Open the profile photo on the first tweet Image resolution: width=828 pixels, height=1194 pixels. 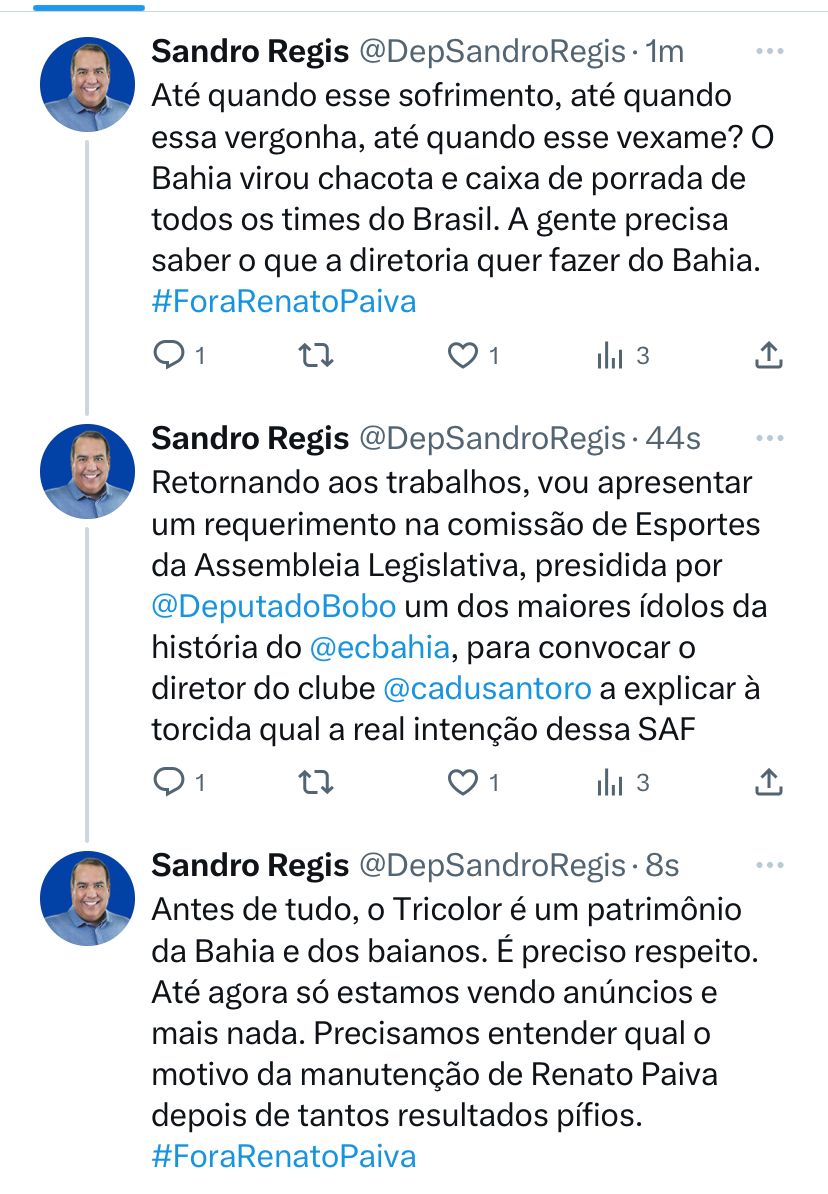tap(87, 84)
